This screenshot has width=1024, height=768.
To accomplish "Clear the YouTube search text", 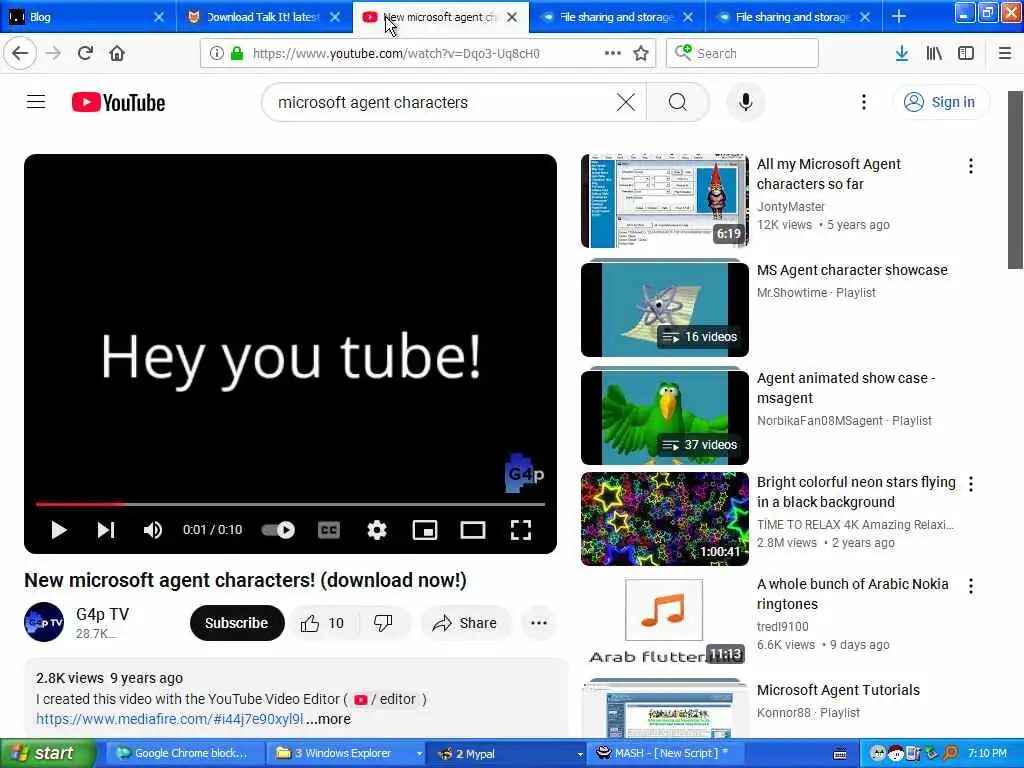I will click(x=626, y=103).
